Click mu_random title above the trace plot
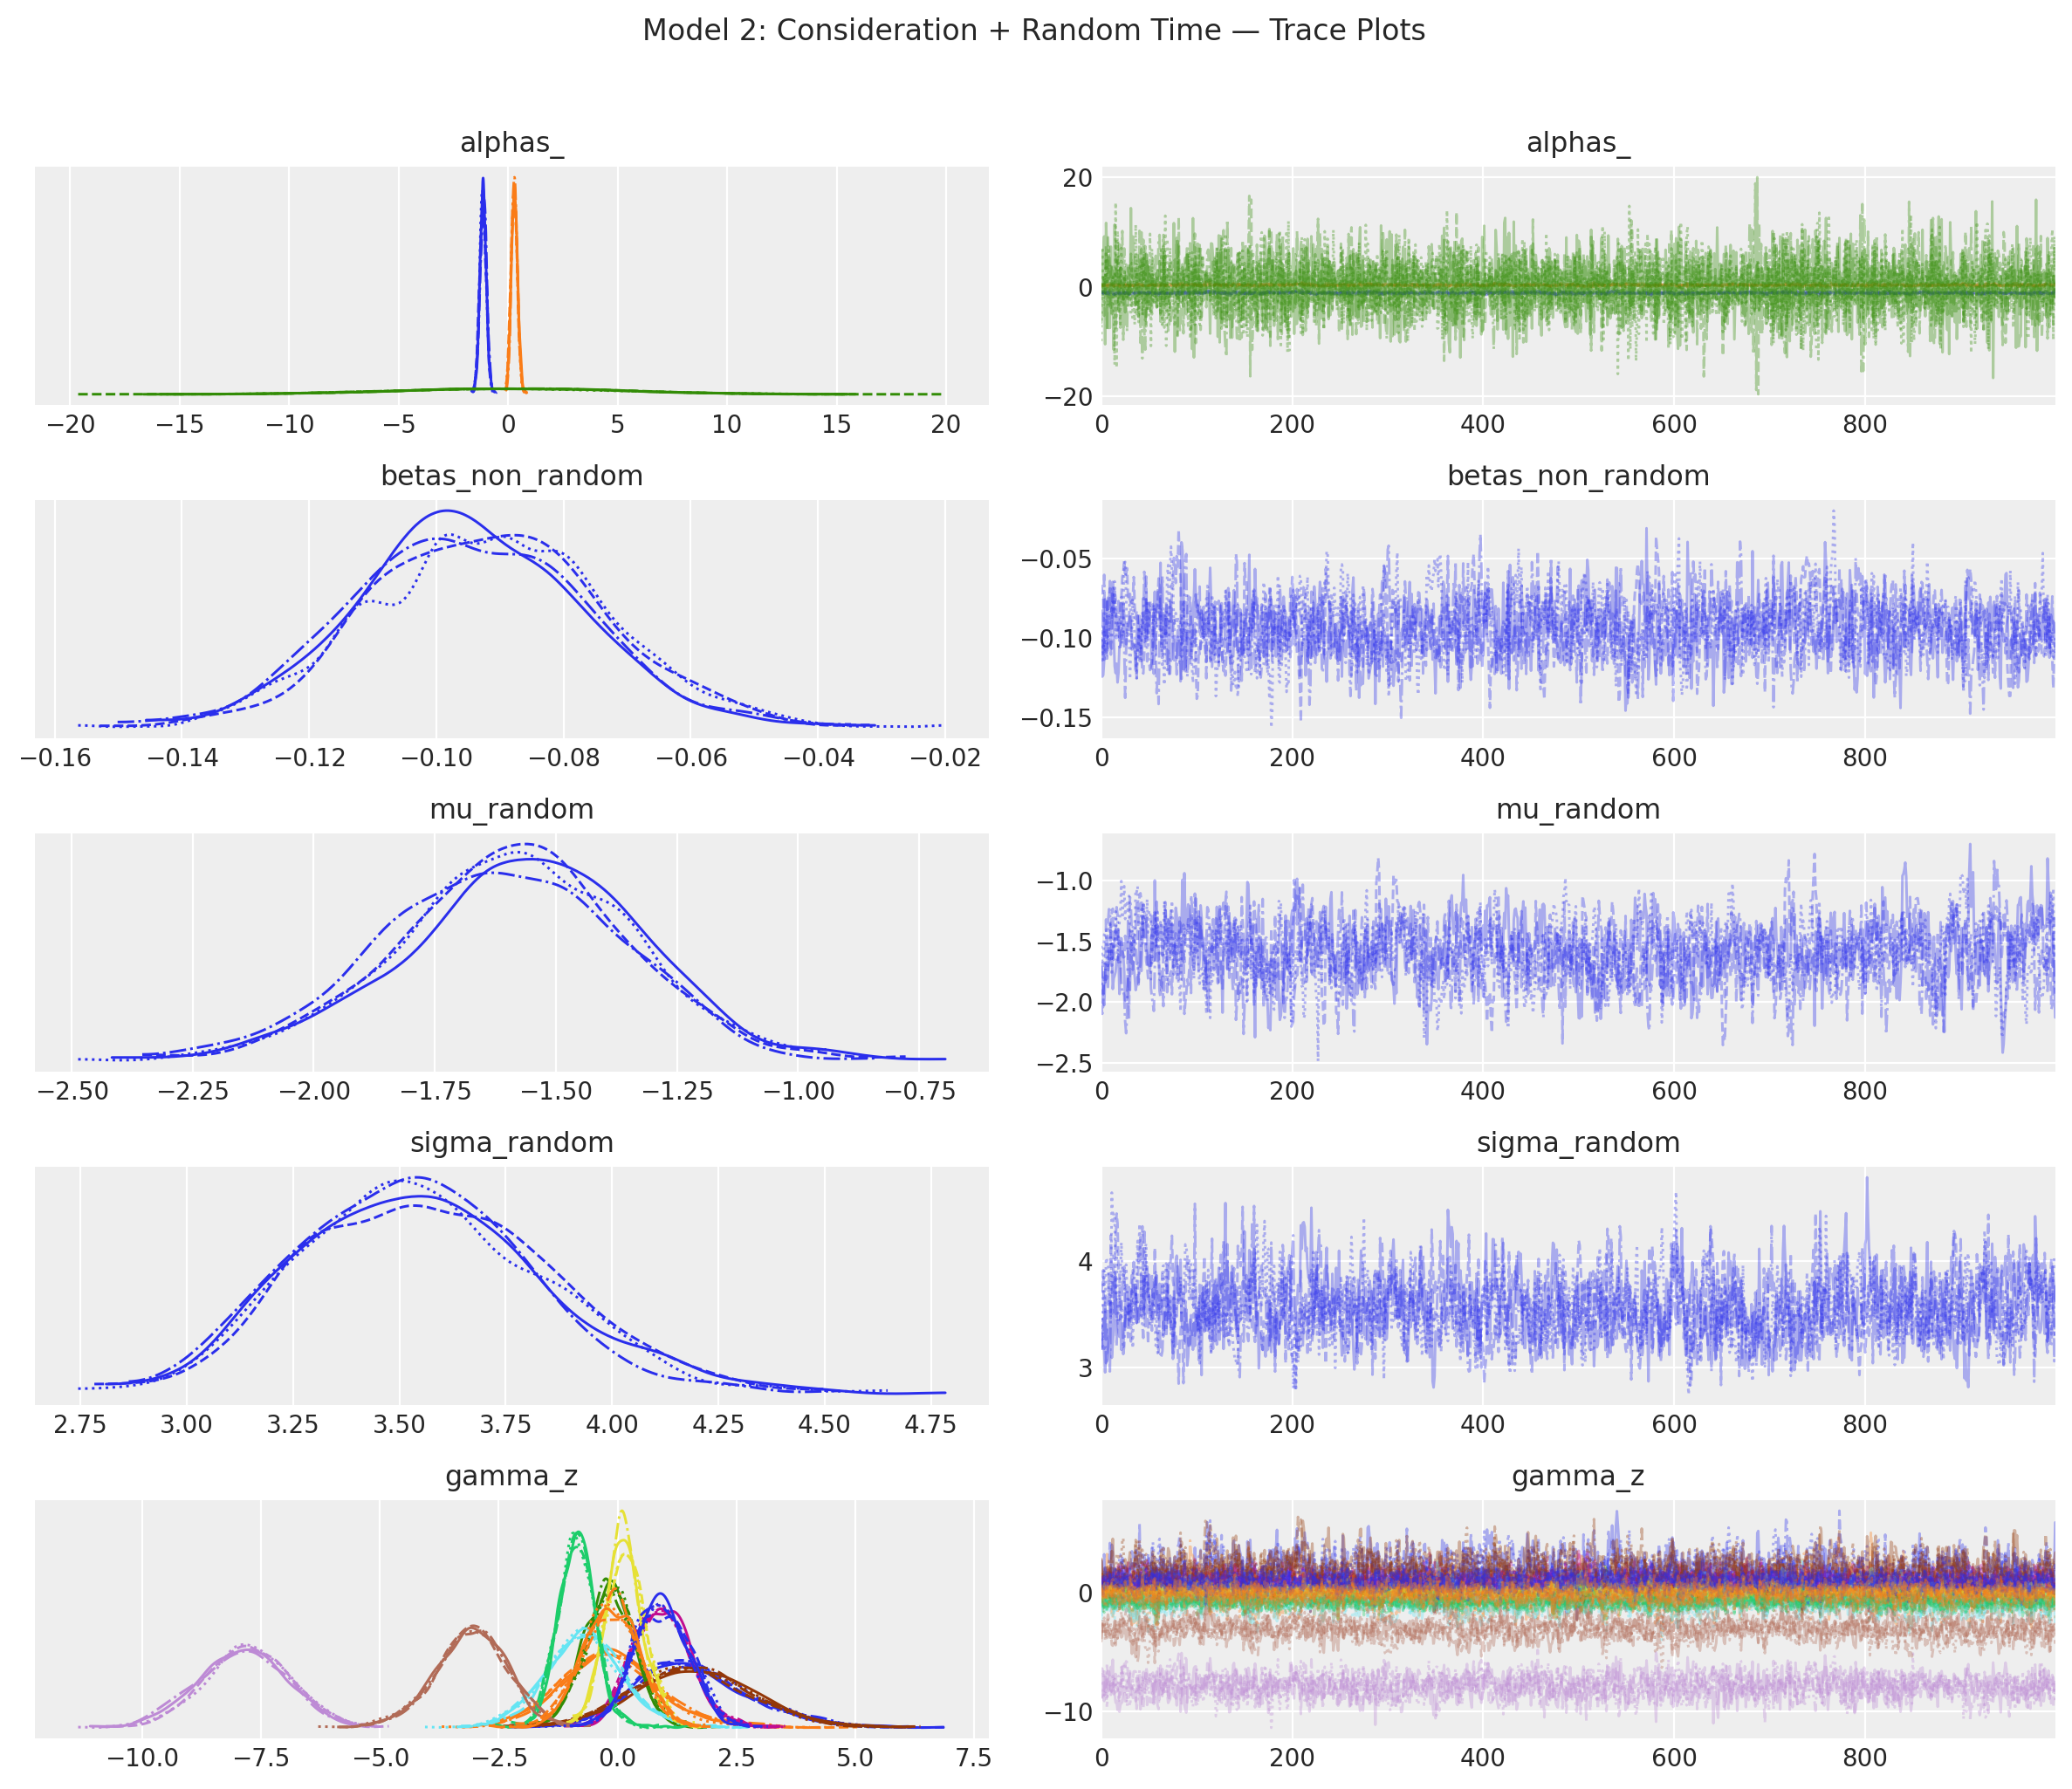This screenshot has width=2072, height=1789. (x=1578, y=809)
